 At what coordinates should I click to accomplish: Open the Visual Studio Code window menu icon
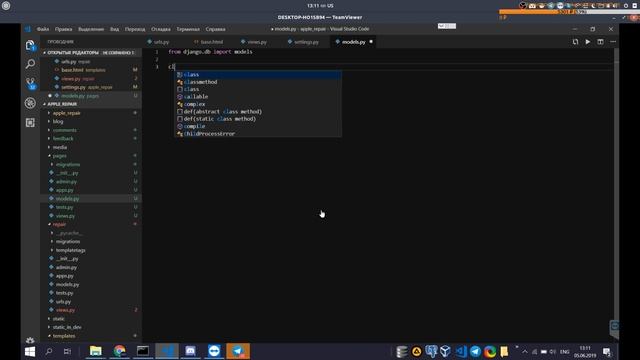(27, 29)
